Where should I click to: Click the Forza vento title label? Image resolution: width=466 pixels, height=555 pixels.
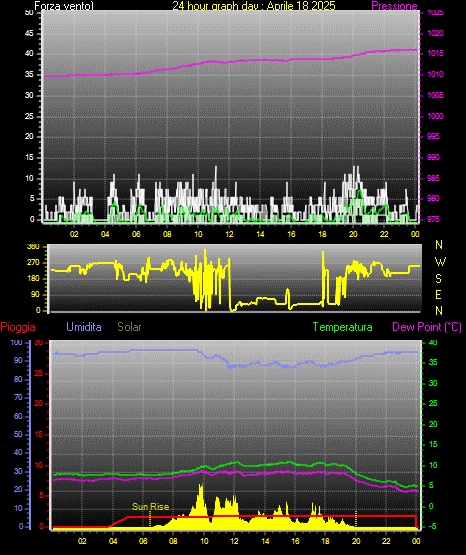(x=64, y=6)
